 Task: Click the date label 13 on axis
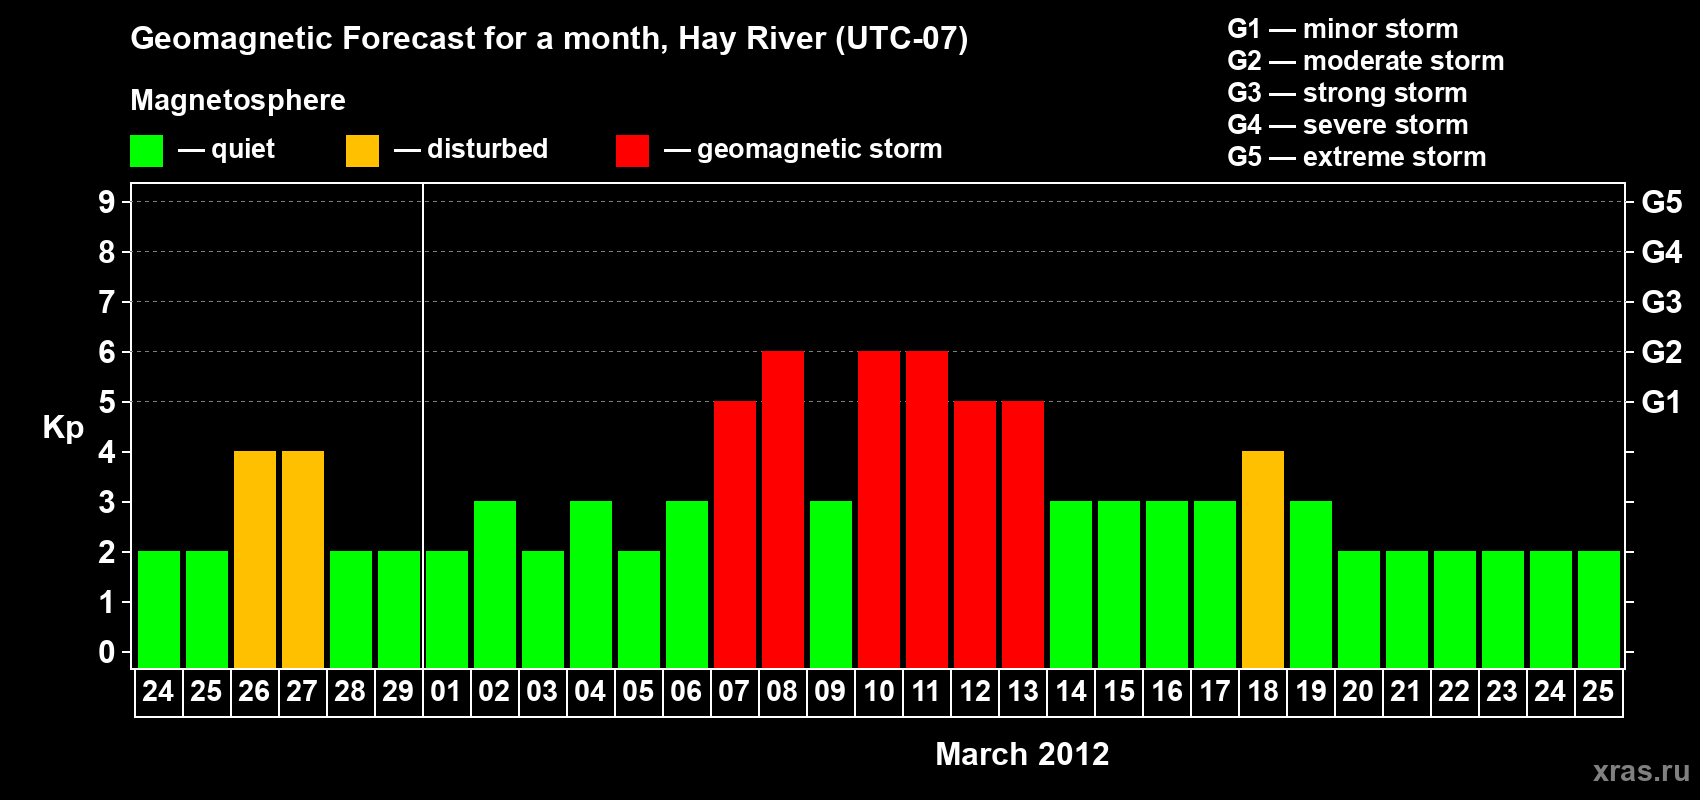[x=1022, y=691]
